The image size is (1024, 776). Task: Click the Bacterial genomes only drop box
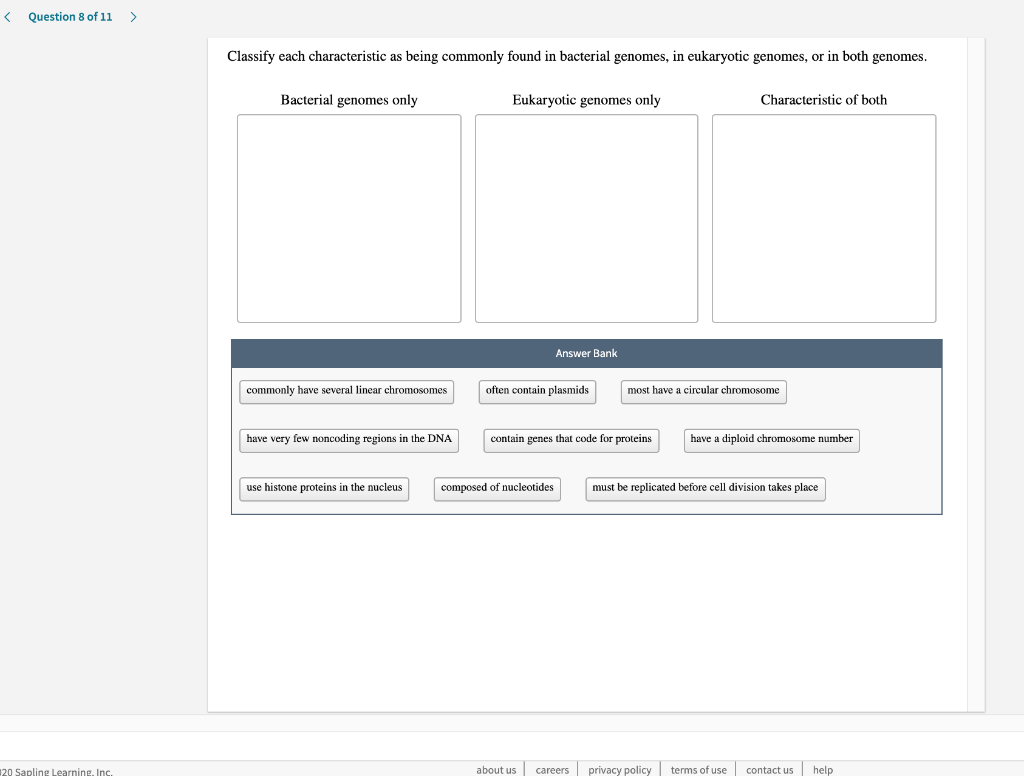click(x=349, y=218)
